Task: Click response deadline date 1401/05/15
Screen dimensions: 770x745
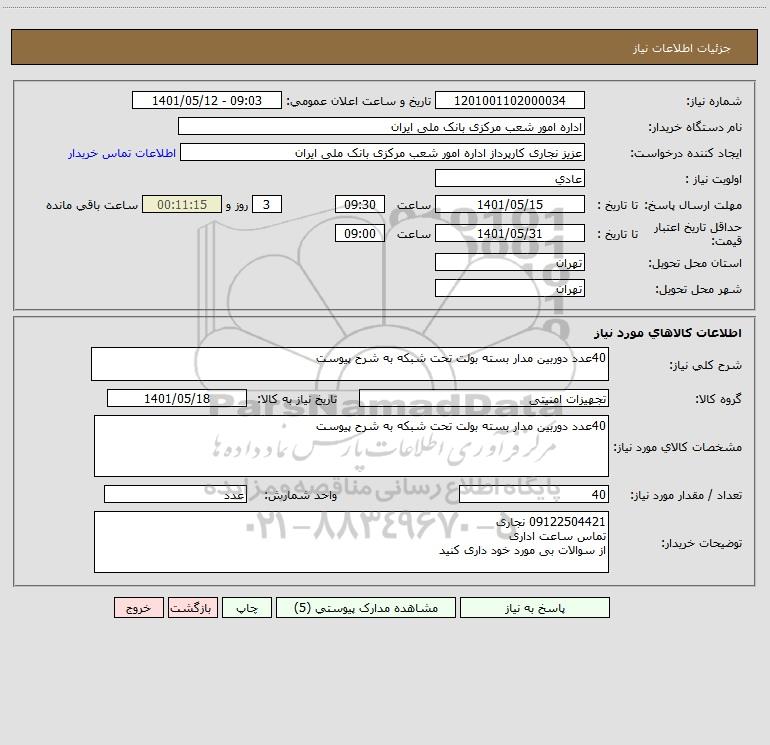Action: coord(510,204)
